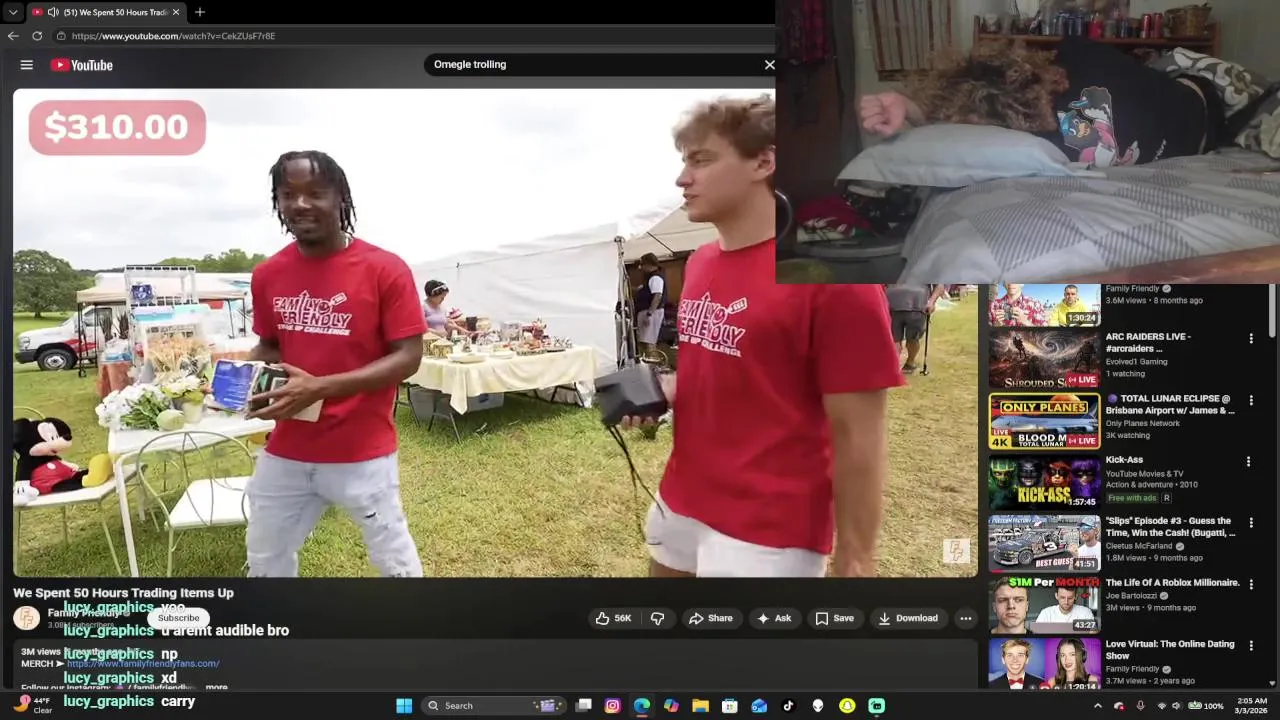Open the Ask AI button
Image resolution: width=1280 pixels, height=720 pixels.
(774, 618)
